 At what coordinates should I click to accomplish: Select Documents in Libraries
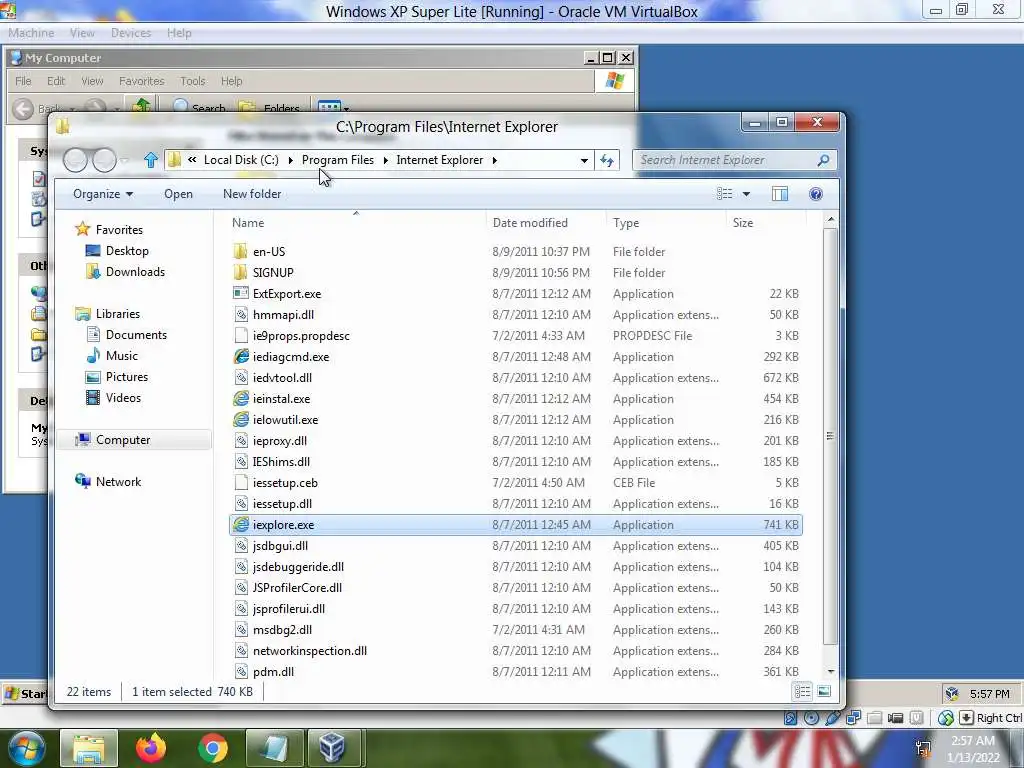coord(136,334)
